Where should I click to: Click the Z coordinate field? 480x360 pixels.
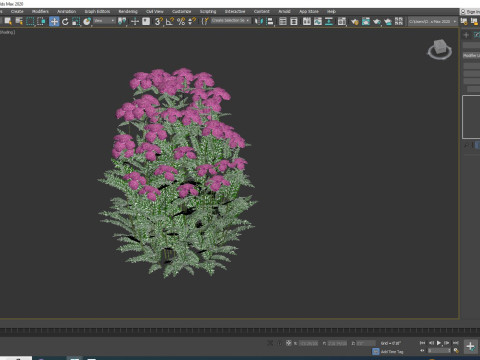click(x=366, y=343)
